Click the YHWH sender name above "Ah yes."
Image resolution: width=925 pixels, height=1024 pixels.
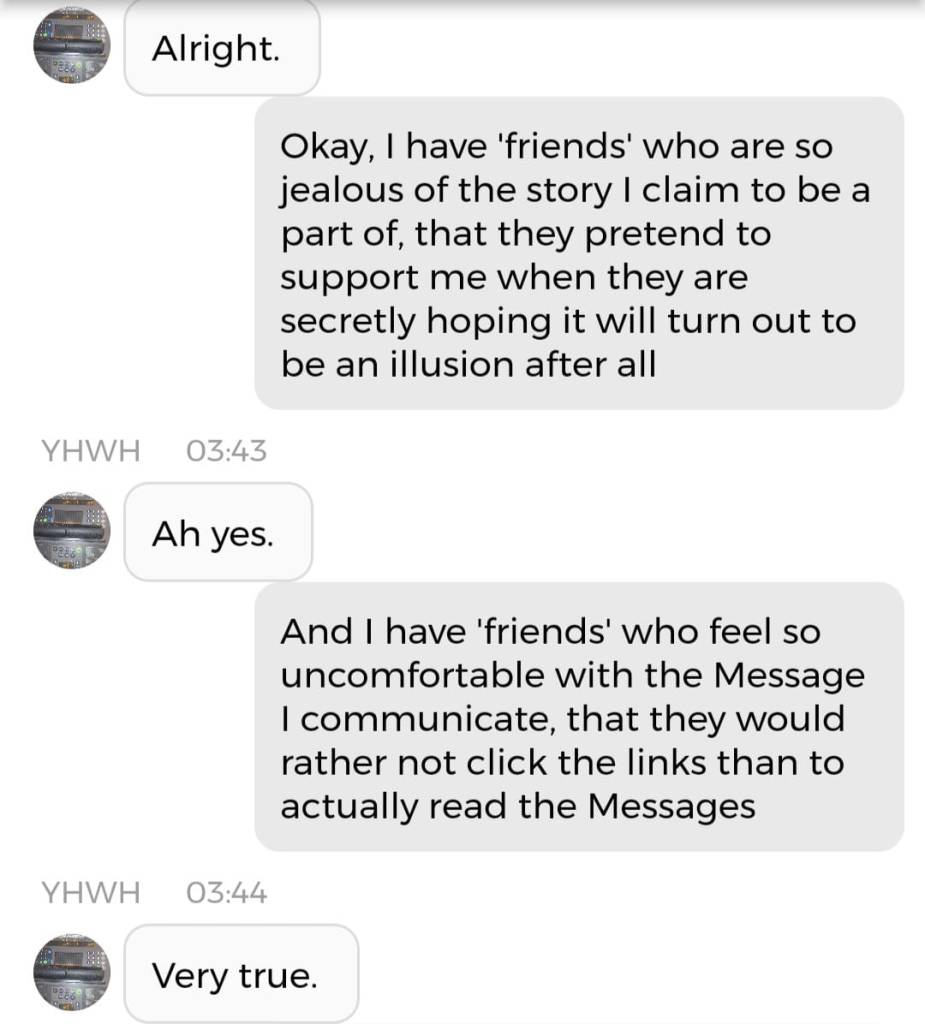point(90,451)
